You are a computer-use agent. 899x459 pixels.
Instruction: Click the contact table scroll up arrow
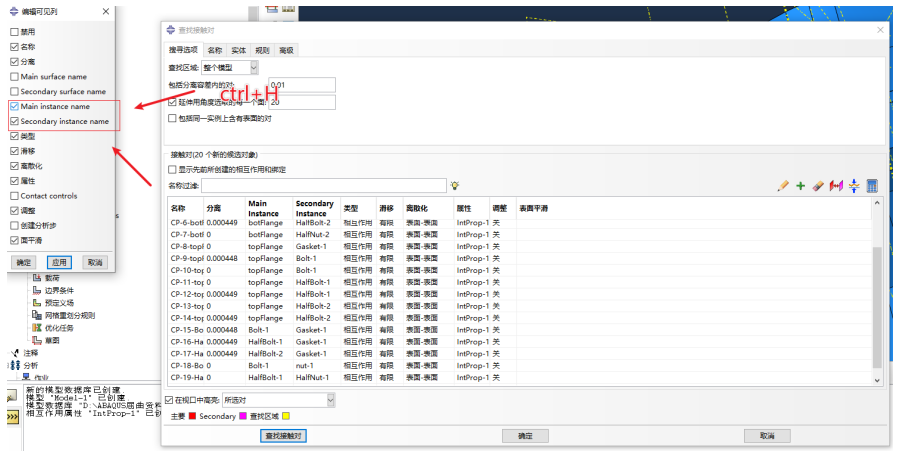point(877,203)
